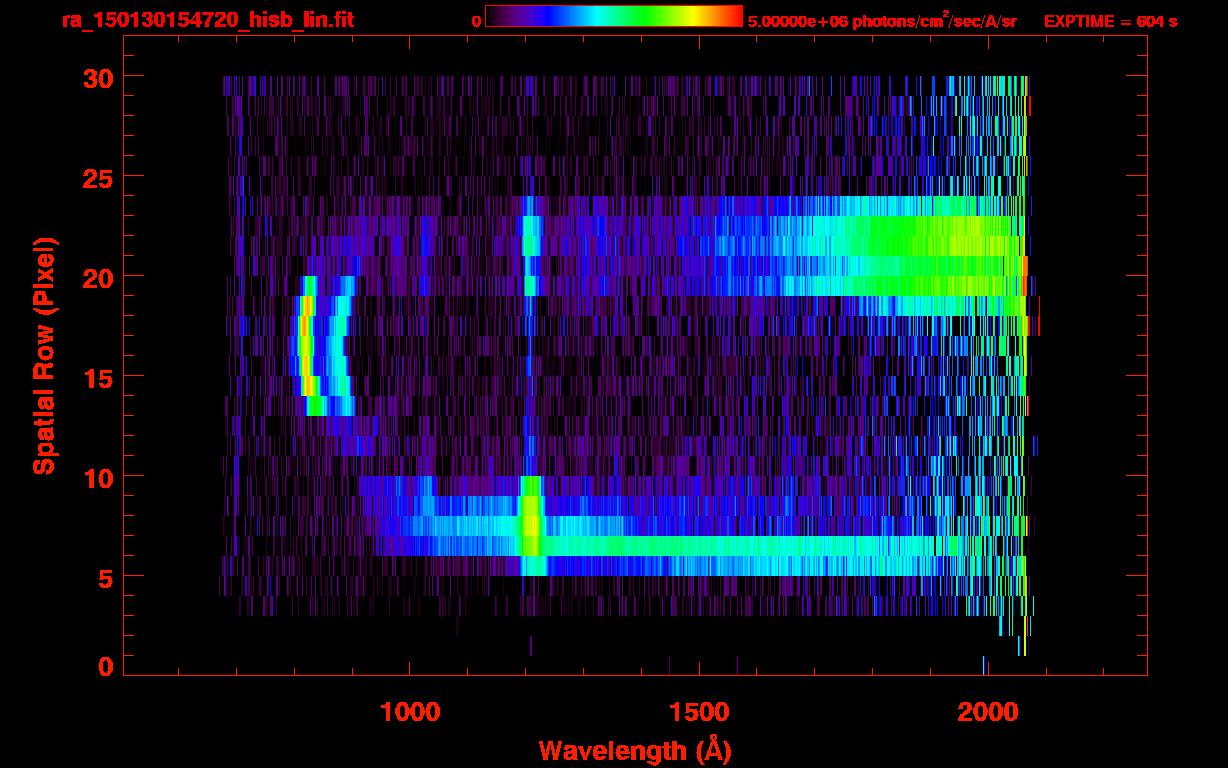Click the bright yellow line peak near row 7
This screenshot has height=768, width=1228.
(531, 527)
